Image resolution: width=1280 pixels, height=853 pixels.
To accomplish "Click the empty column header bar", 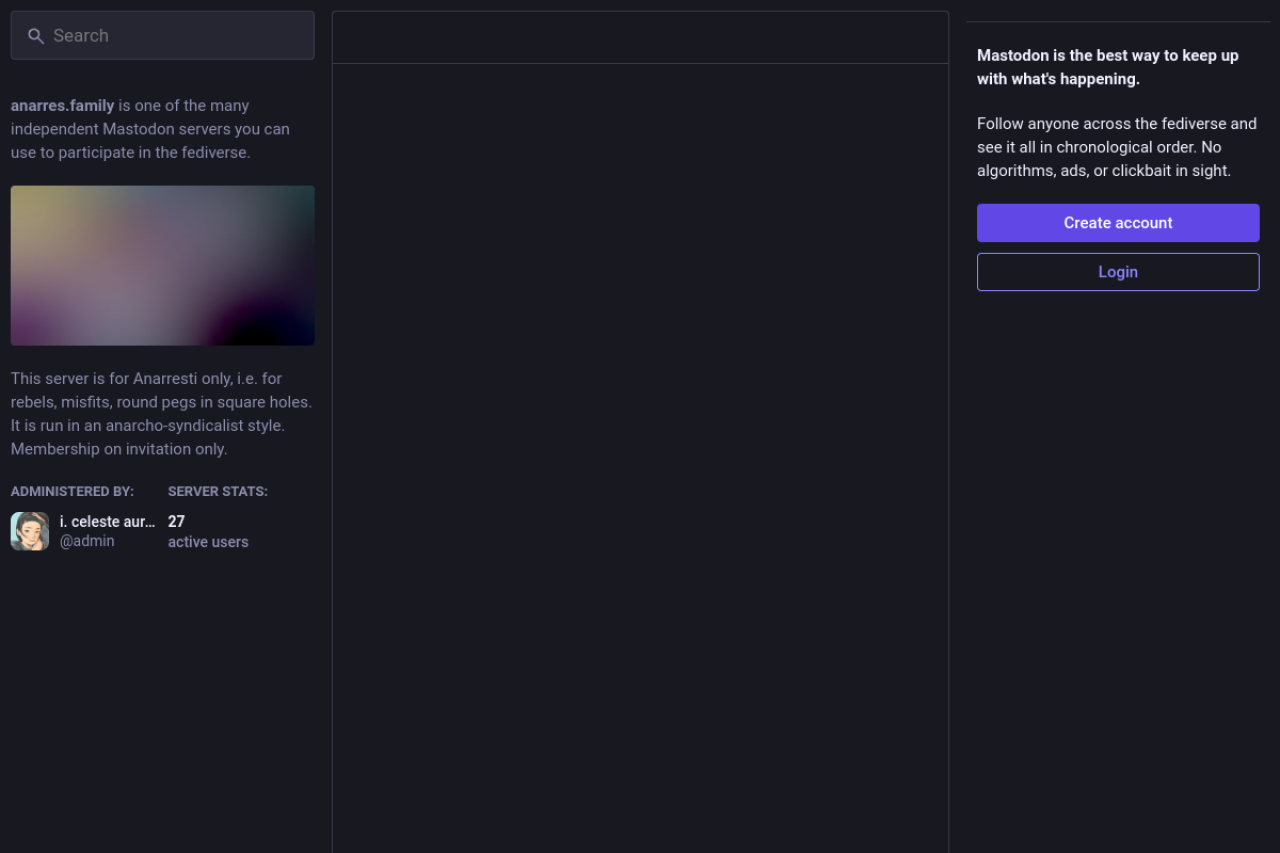I will 640,38.
